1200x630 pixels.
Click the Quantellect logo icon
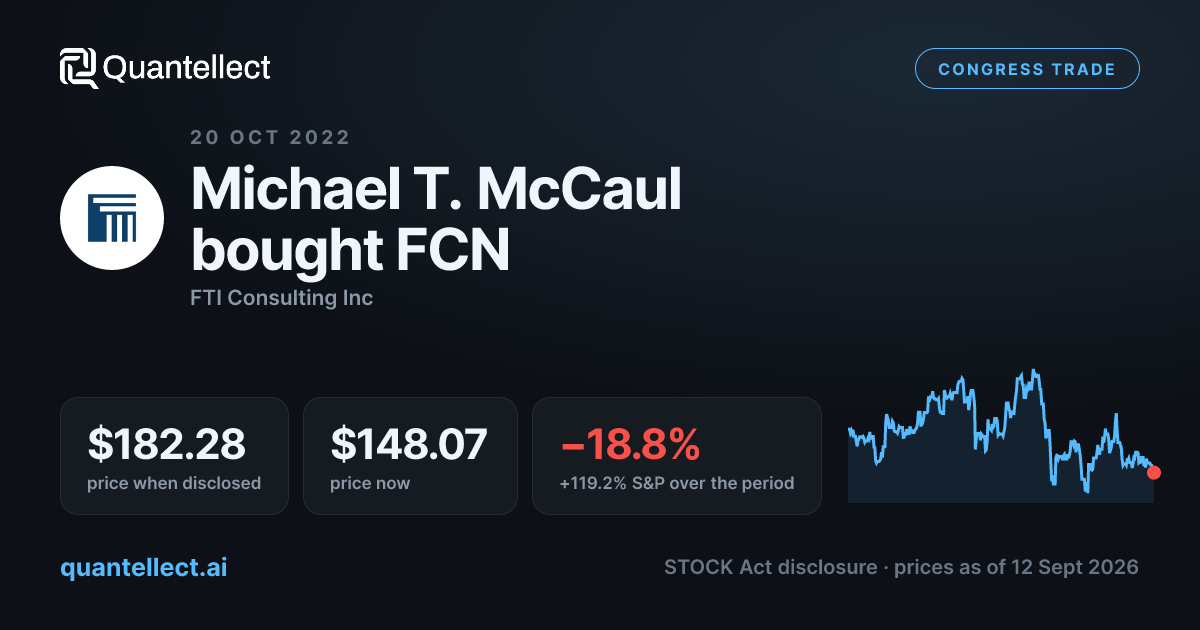pos(79,68)
